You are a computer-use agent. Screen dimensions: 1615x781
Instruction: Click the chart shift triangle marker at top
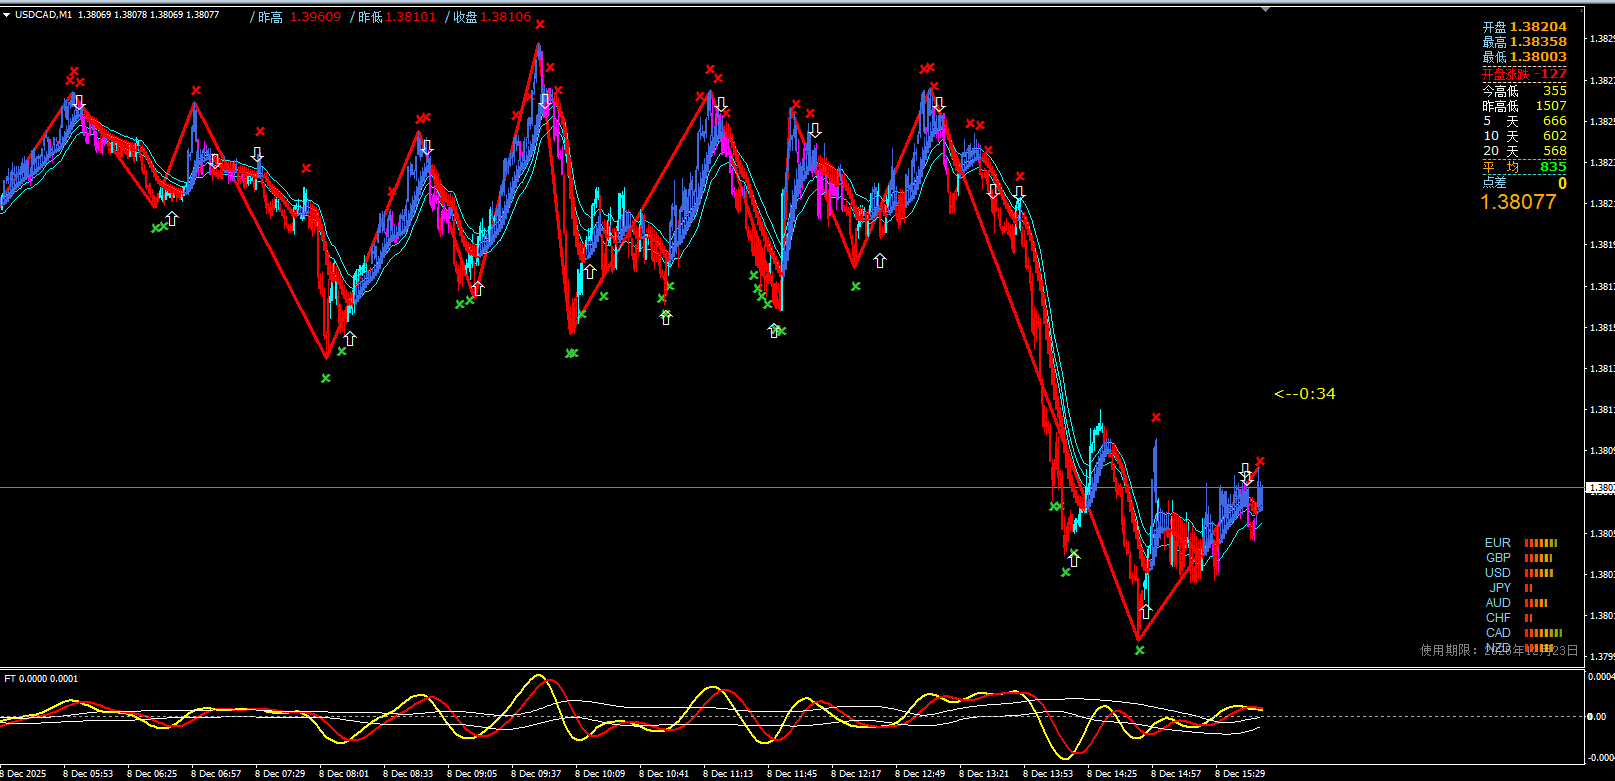1266,9
